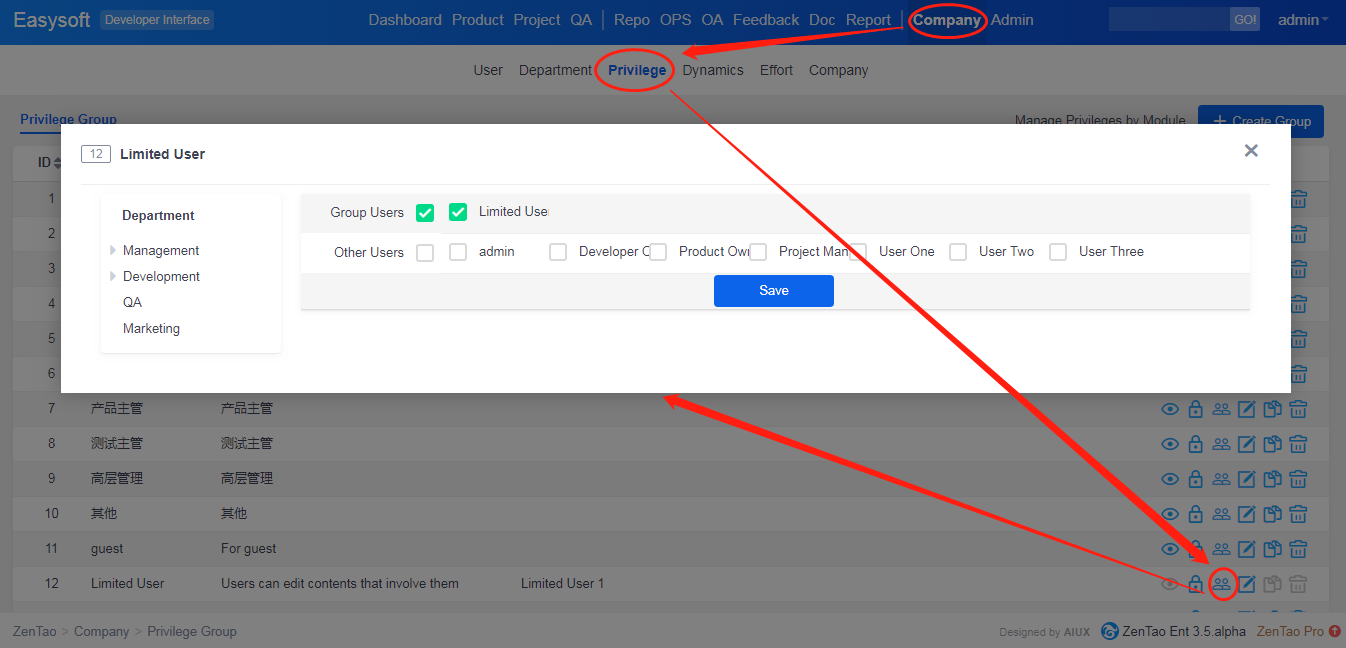Expand the Development department tree arrow
This screenshot has height=648, width=1346.
[x=113, y=277]
